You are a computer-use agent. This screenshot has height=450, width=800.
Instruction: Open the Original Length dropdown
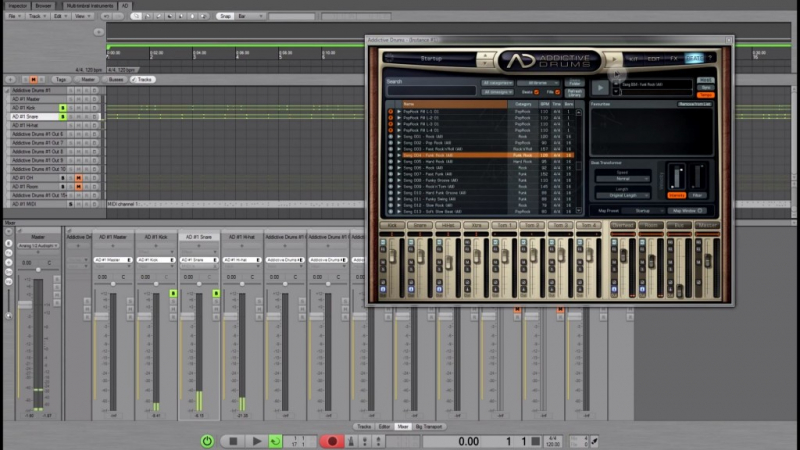(622, 195)
